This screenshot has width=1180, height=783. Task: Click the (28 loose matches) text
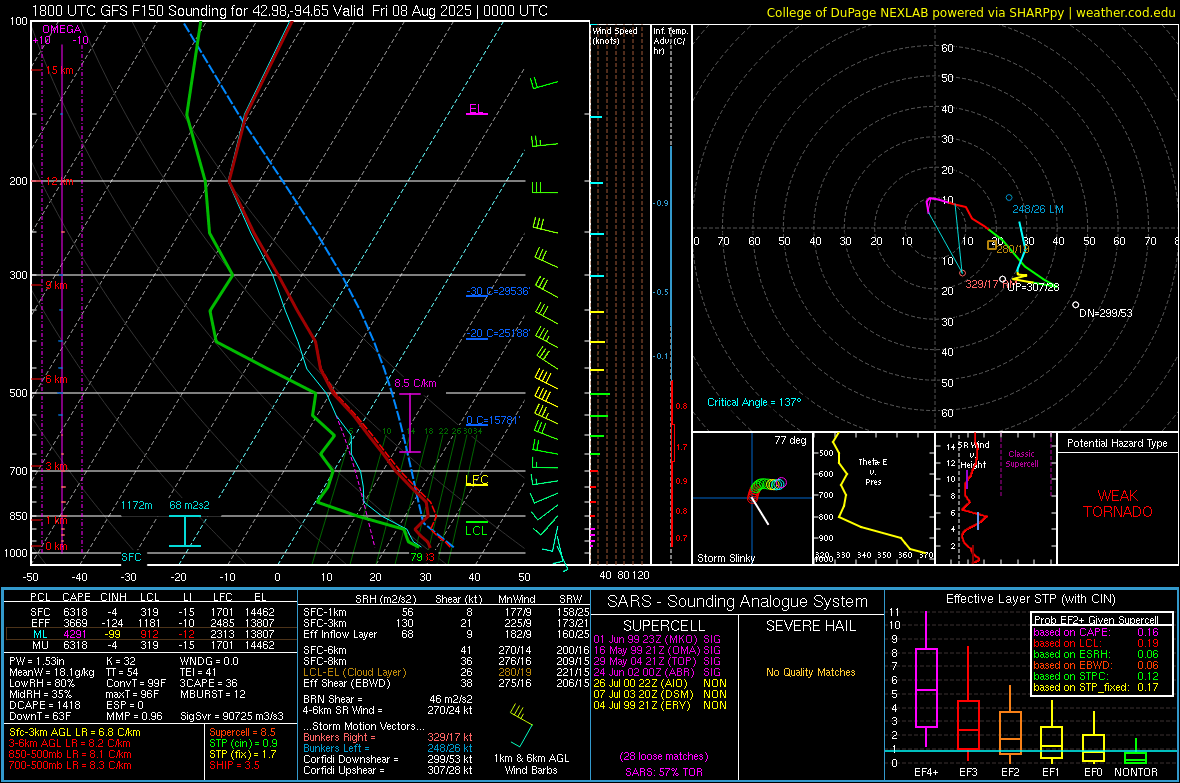click(x=663, y=756)
